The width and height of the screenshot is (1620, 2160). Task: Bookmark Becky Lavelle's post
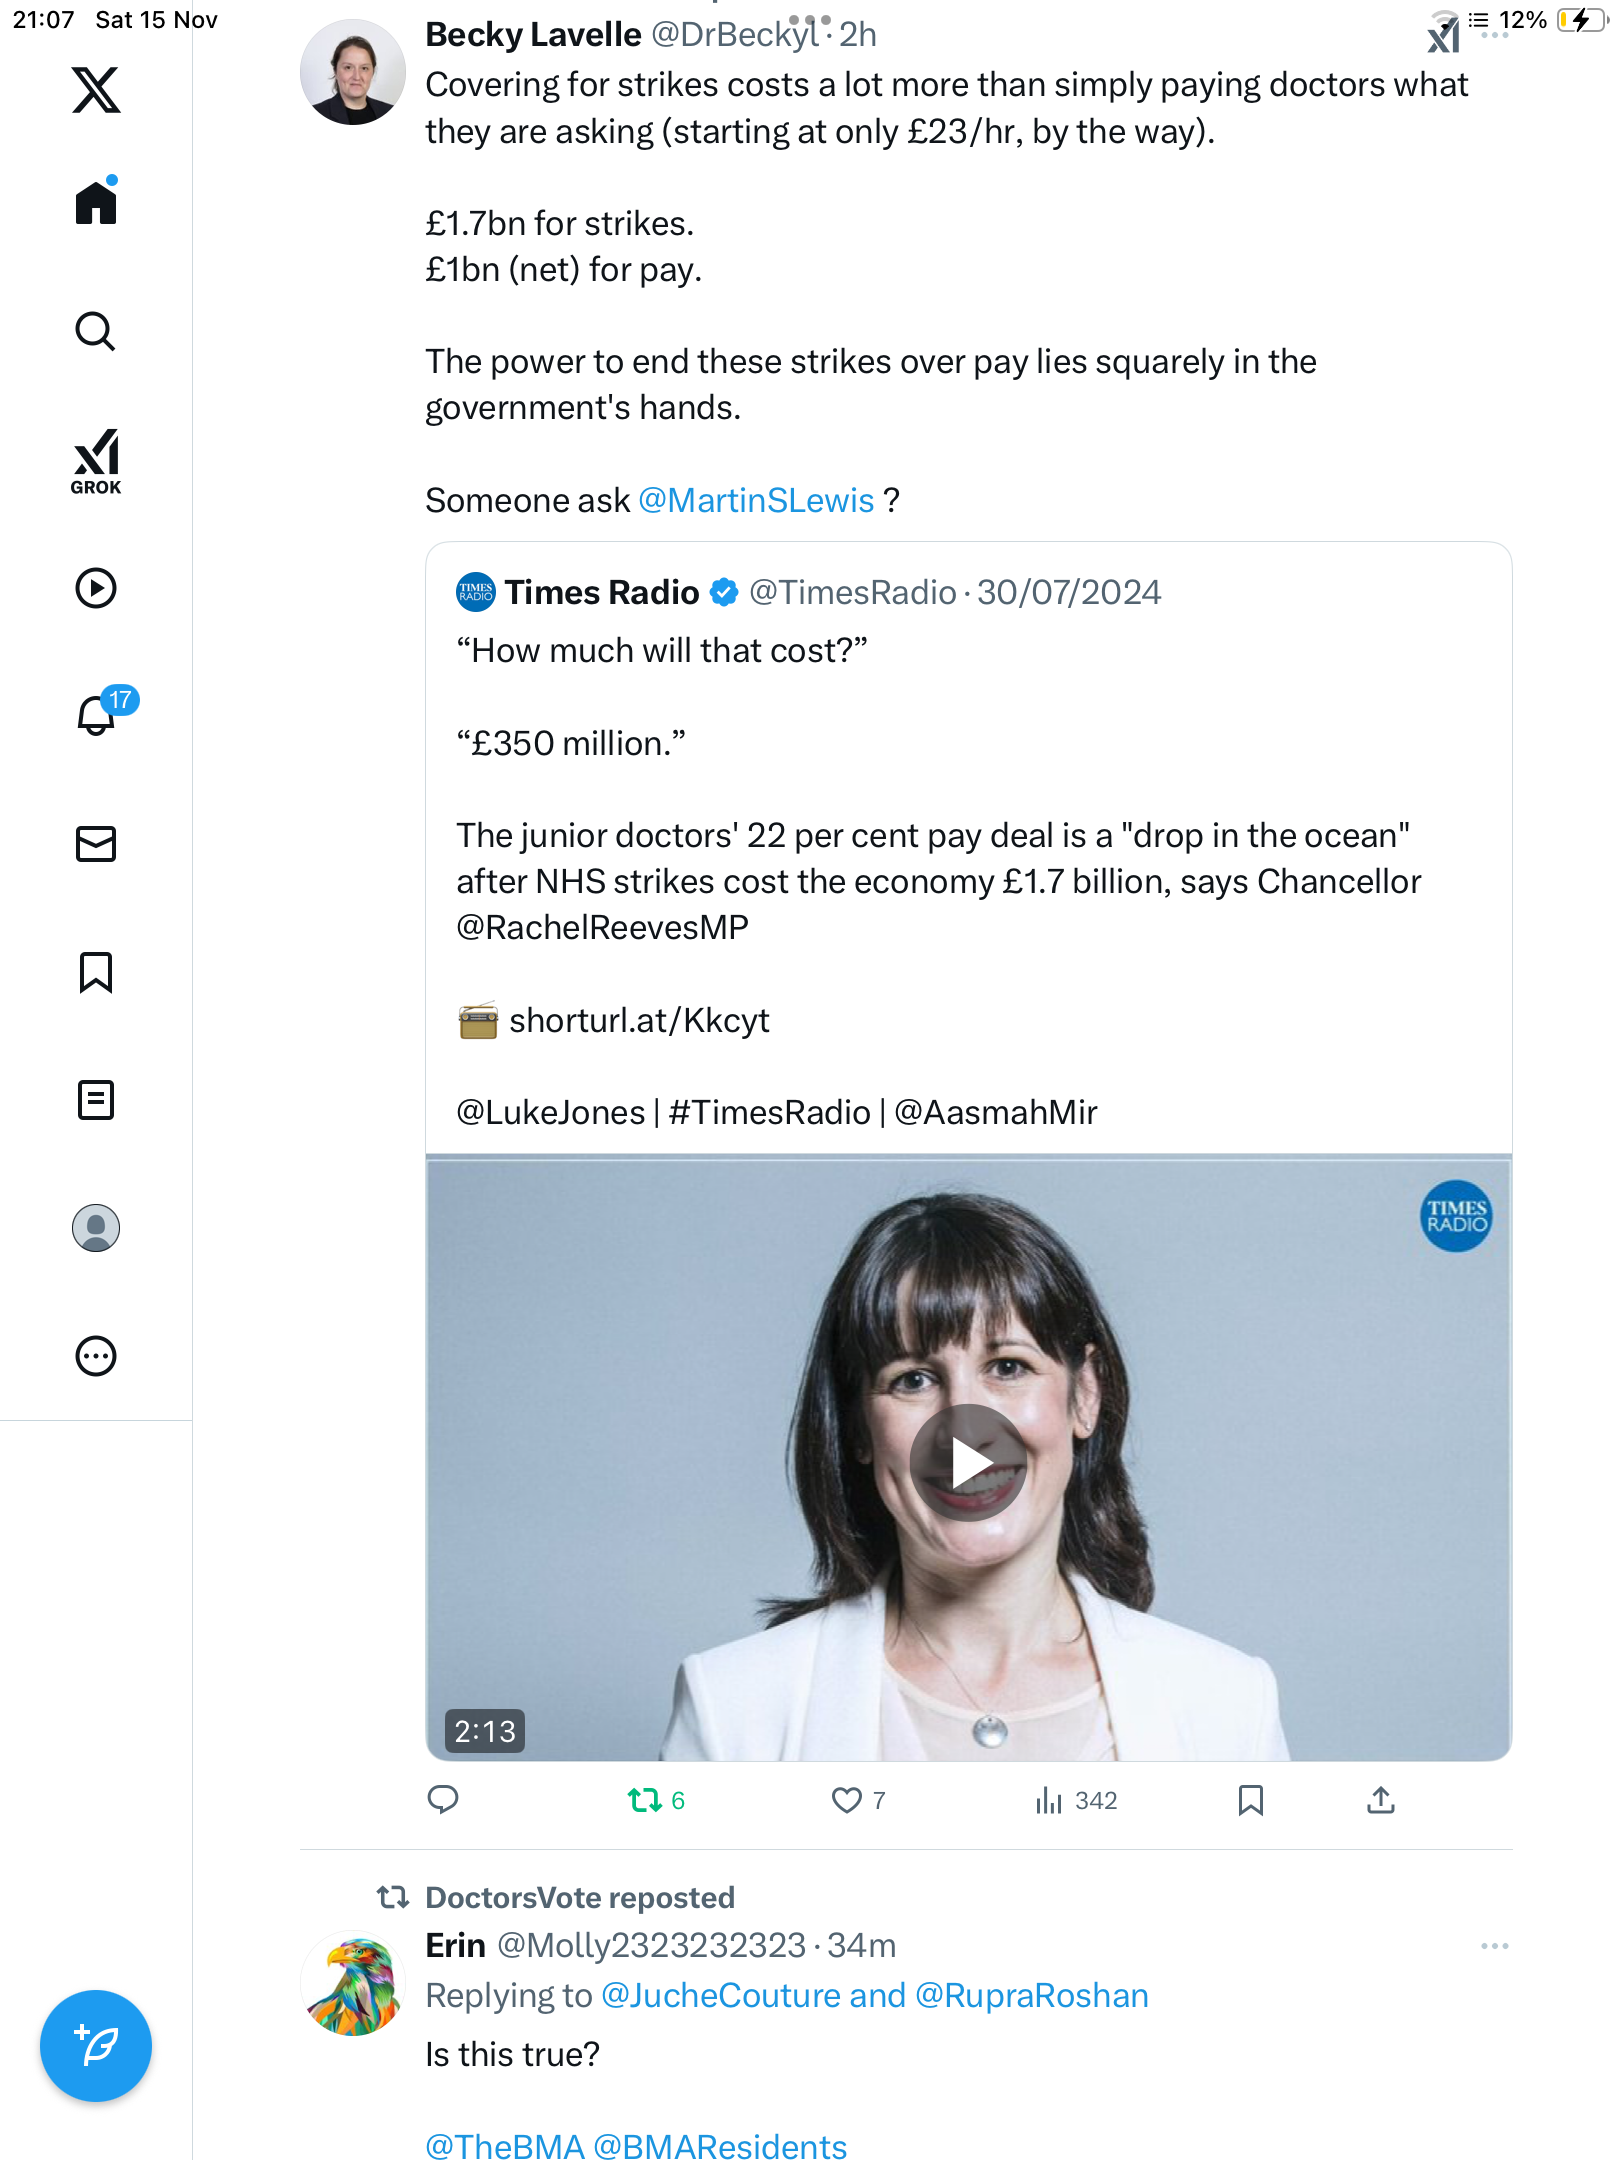pos(1250,1801)
